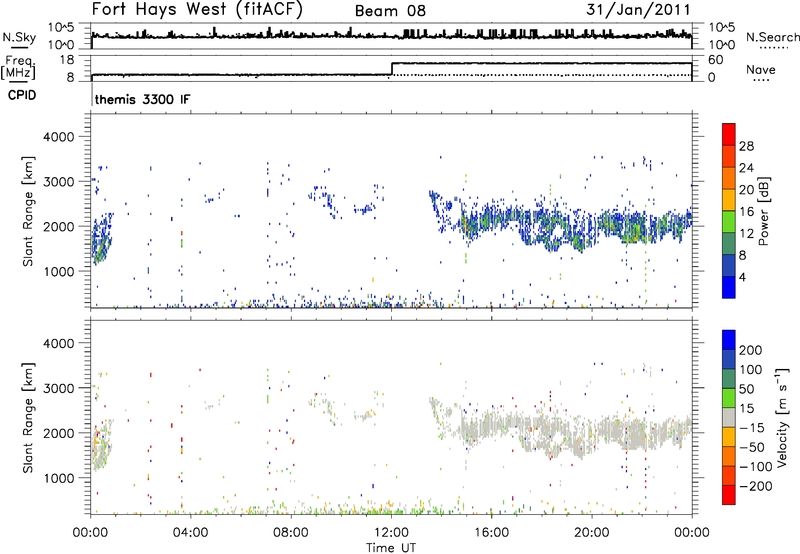Viewport: 800px width, 554px height.
Task: Click the "4000" tick of the power panel
Action: pyautogui.click(x=58, y=137)
